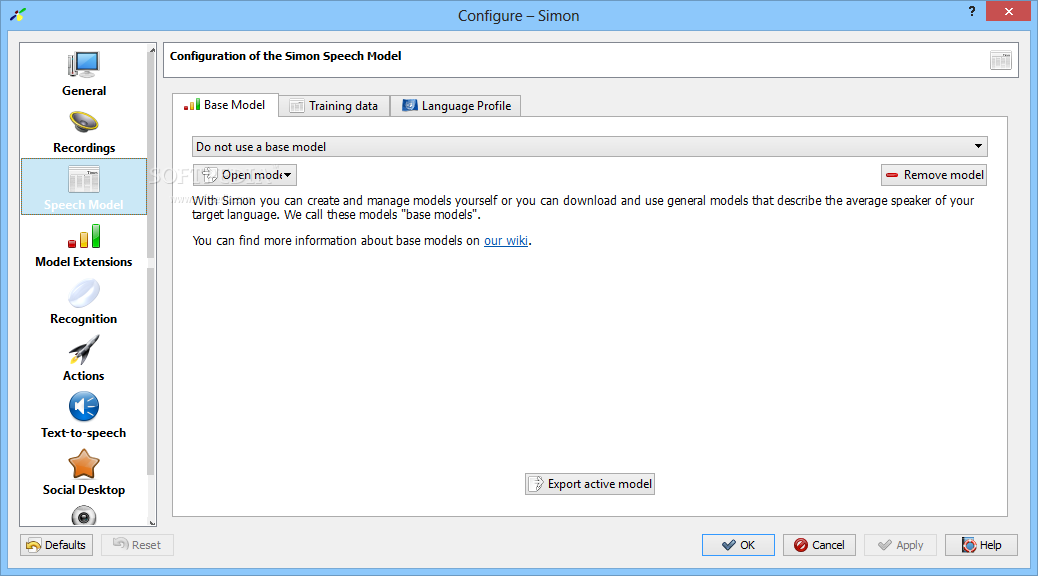This screenshot has width=1038, height=576.
Task: Switch to the Base Model tab
Action: point(225,105)
